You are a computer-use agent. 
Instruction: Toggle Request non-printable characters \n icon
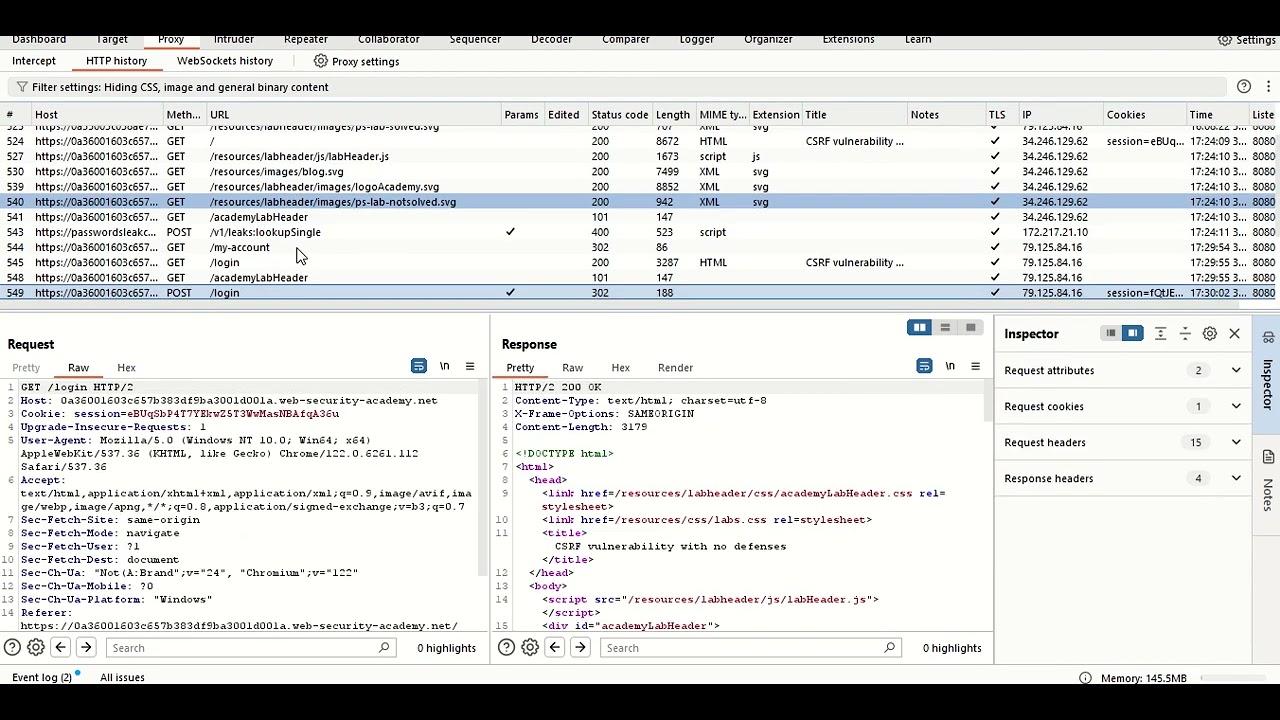pos(445,366)
